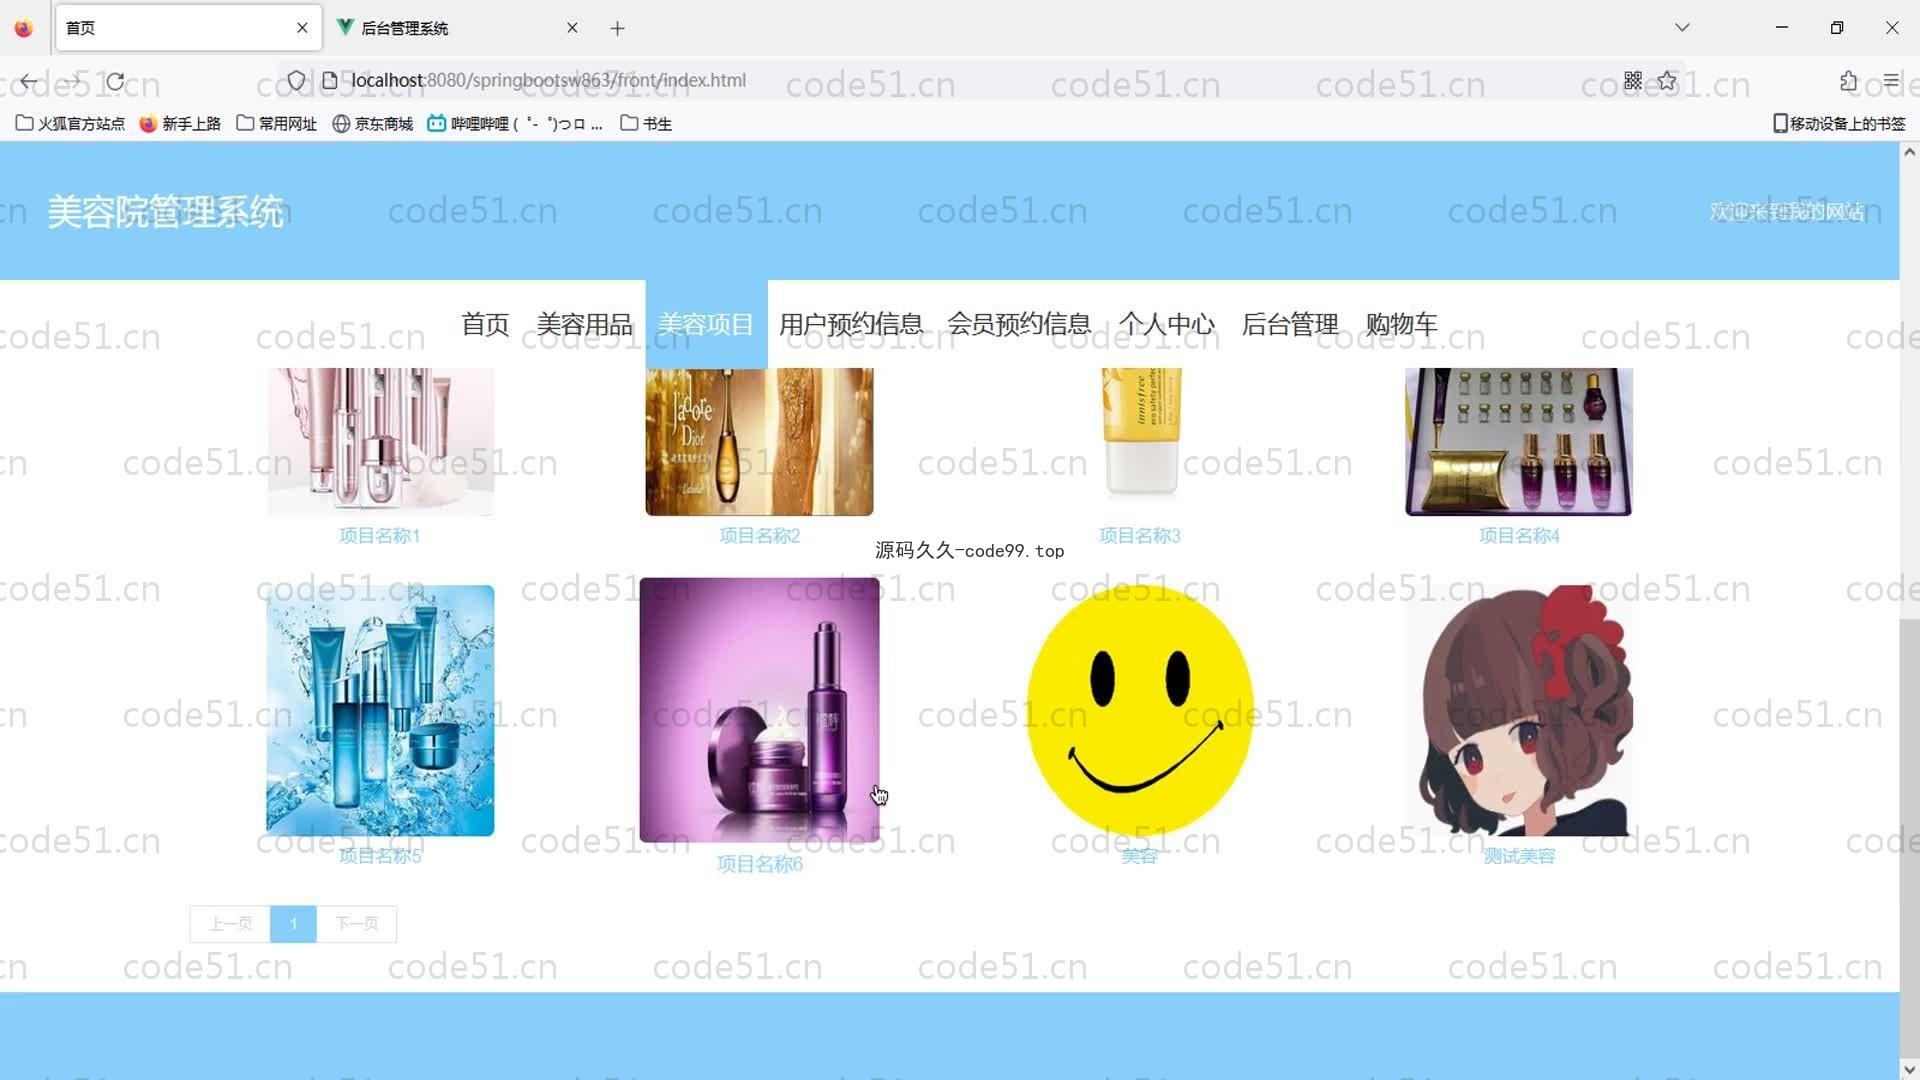
Task: Click the purple gift set image for 项目名称4
Action: pos(1519,442)
